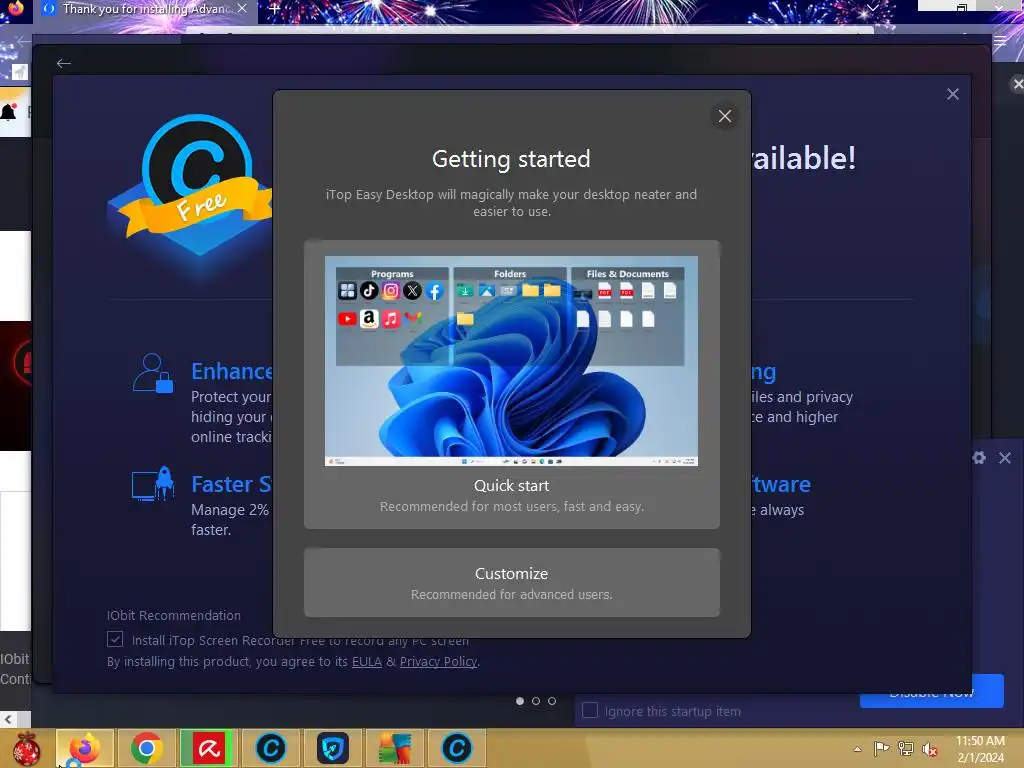
Task: Select the second page indicator dot
Action: pyautogui.click(x=536, y=701)
